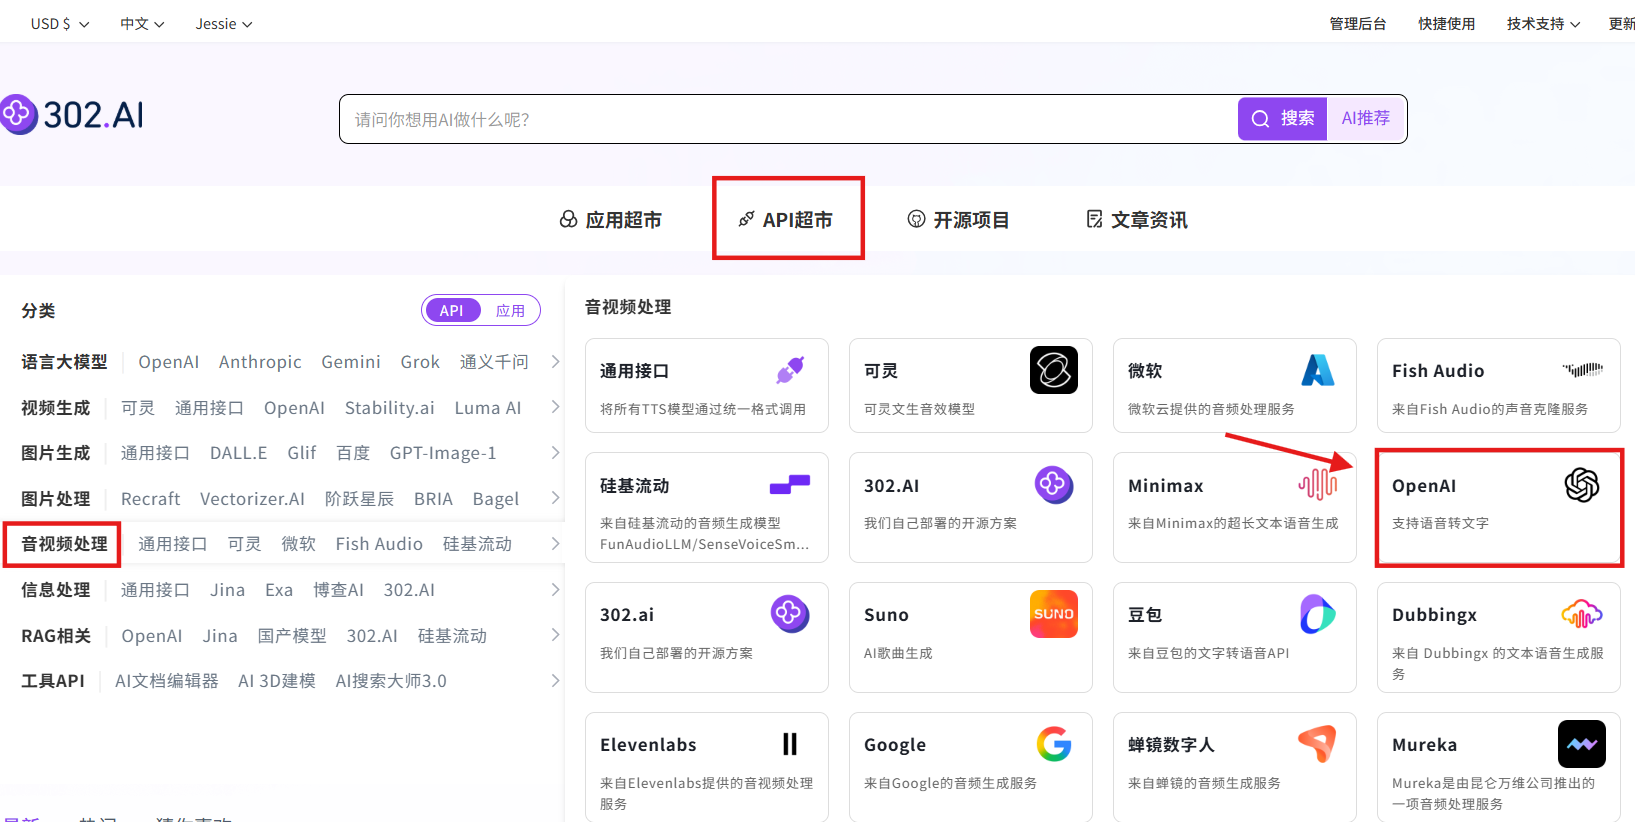Click the Suno orange logo icon
This screenshot has height=822, width=1635.
[x=1054, y=614]
